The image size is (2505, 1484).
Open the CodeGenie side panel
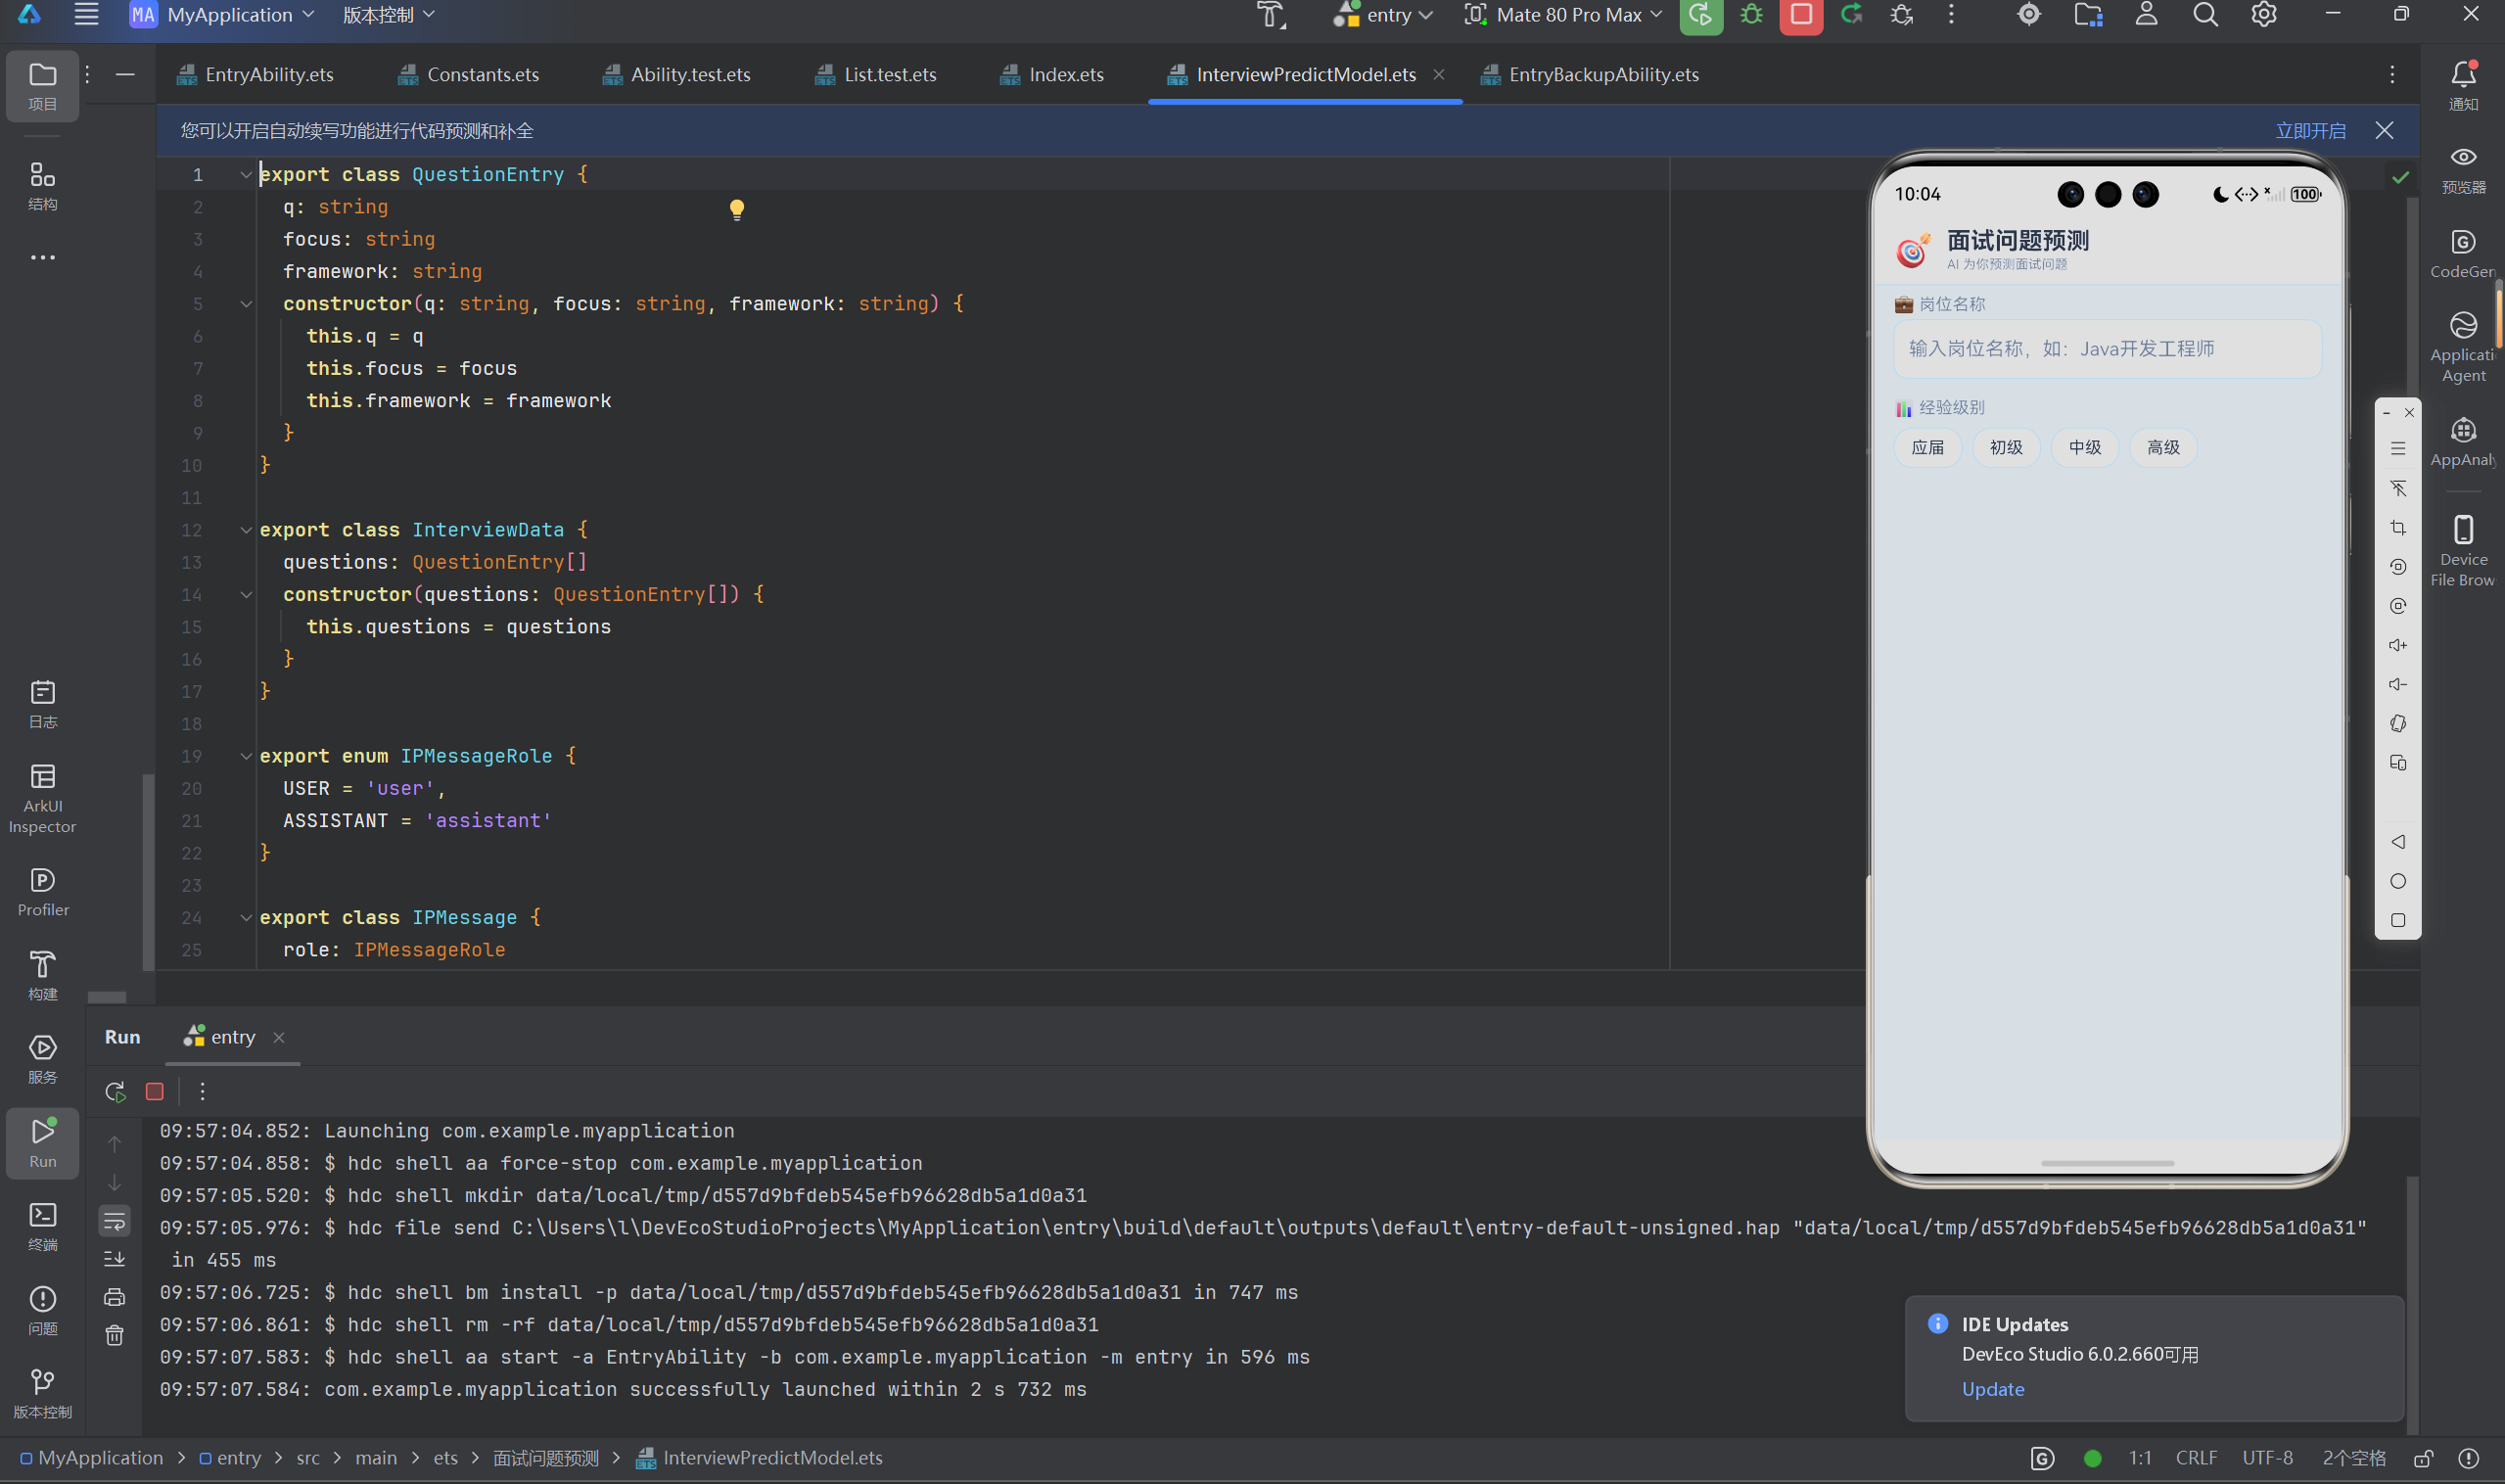(x=2462, y=254)
